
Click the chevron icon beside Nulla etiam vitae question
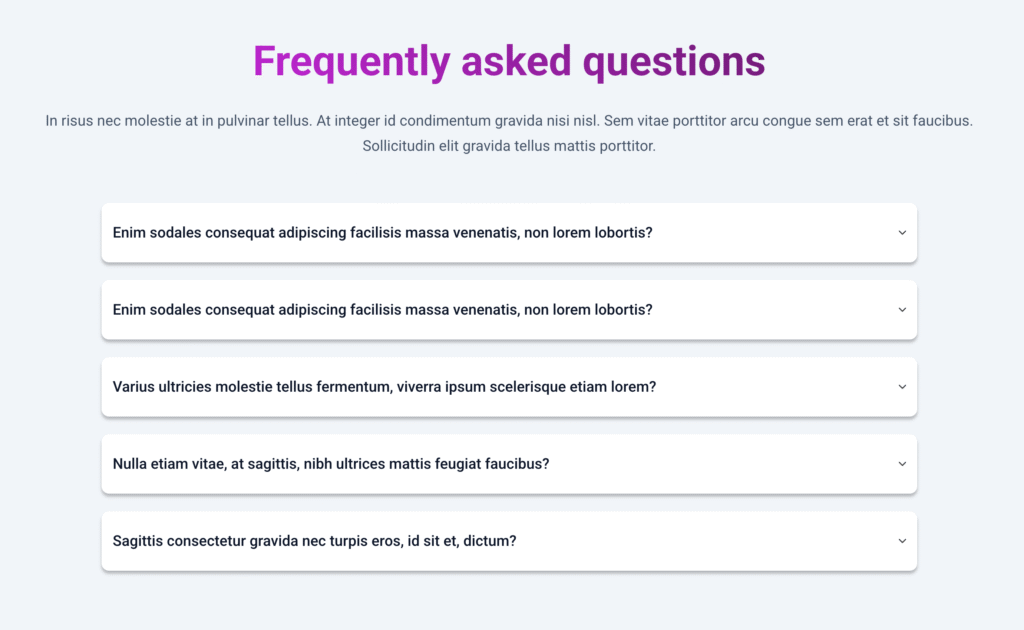pyautogui.click(x=902, y=464)
